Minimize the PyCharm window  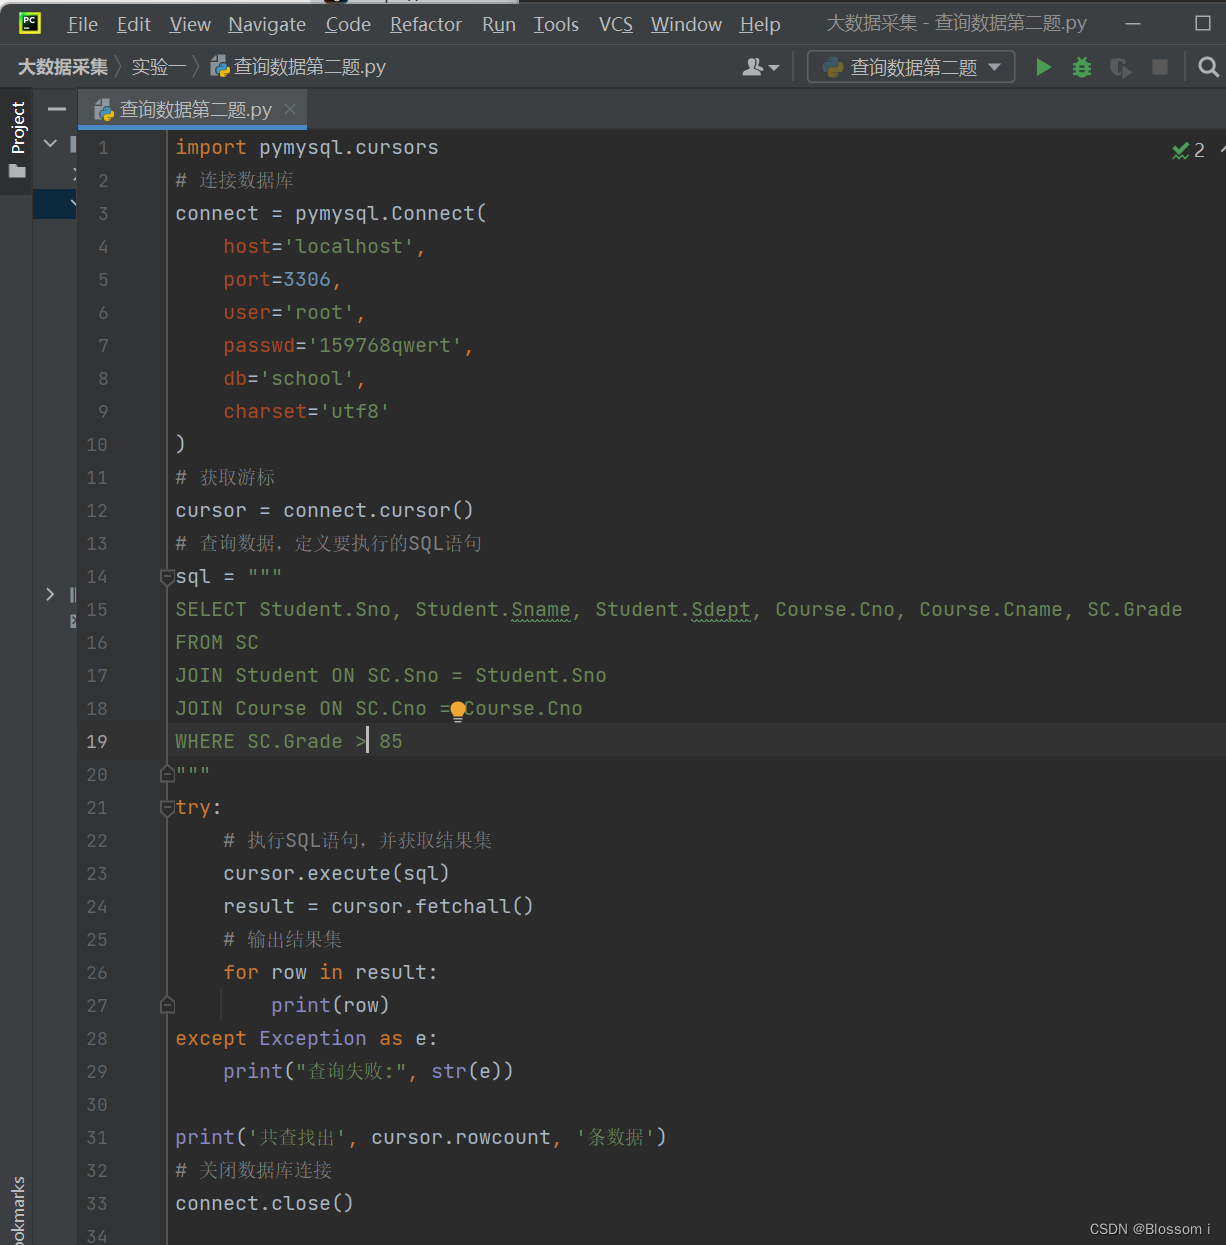(1133, 23)
